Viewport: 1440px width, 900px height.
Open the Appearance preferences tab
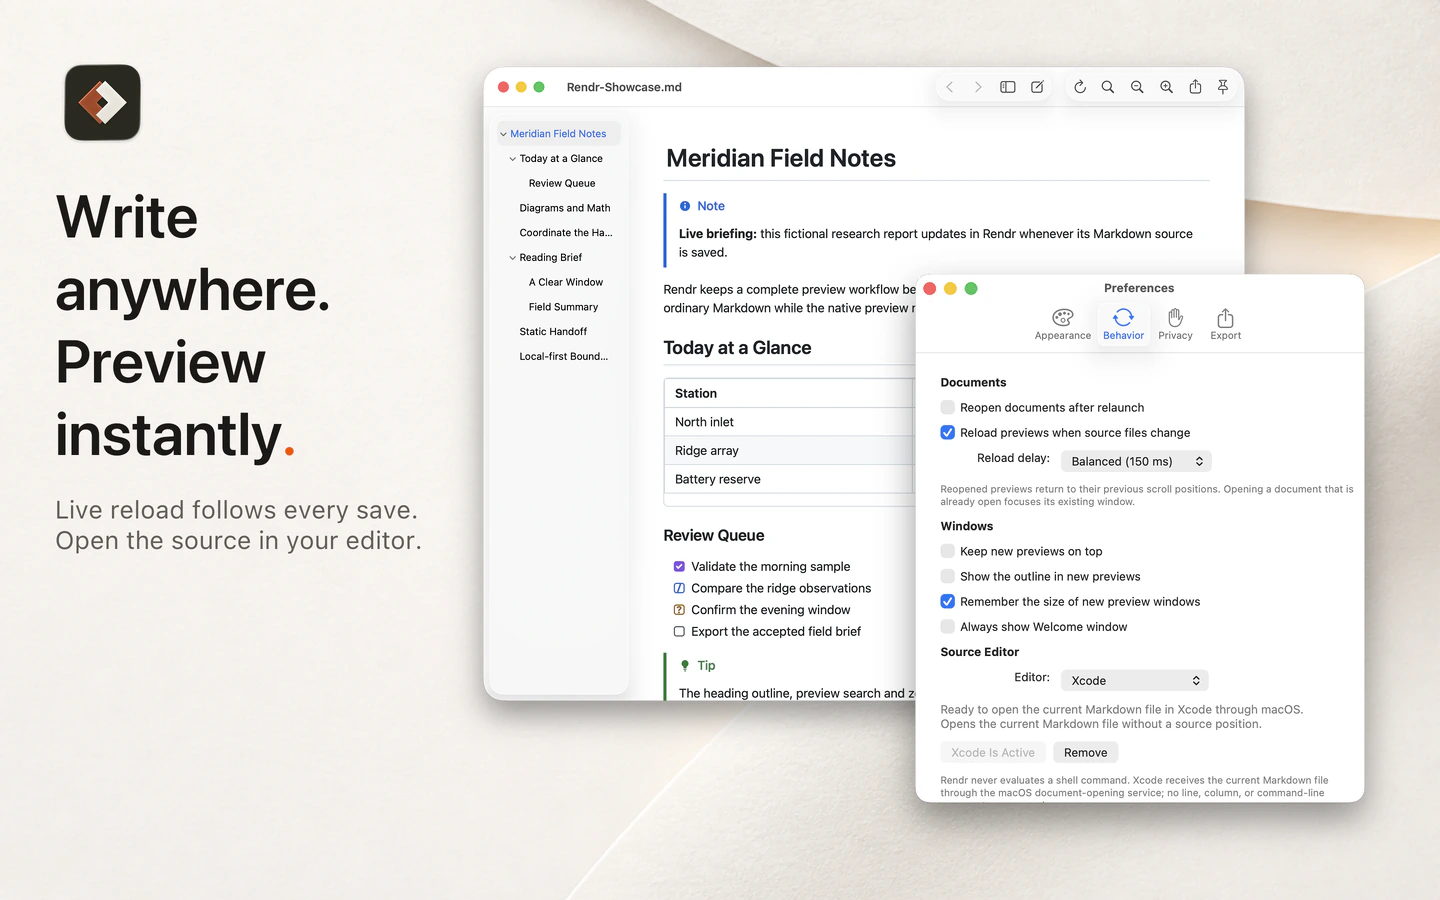[1063, 324]
